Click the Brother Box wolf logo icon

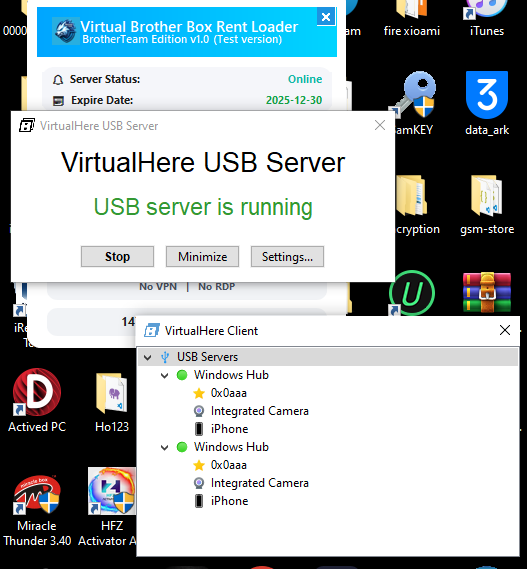click(x=65, y=31)
